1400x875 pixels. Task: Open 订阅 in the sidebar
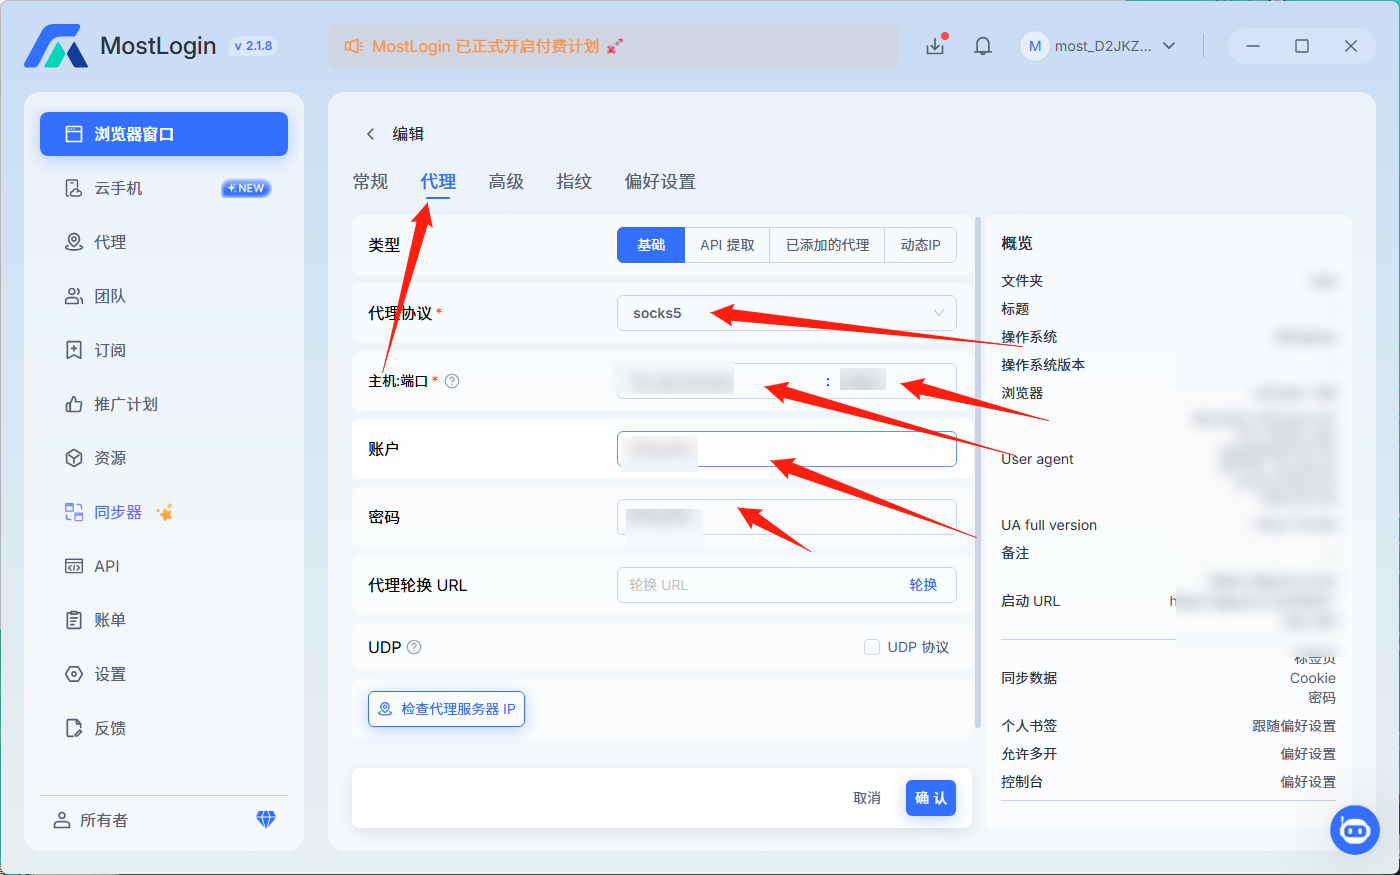(x=164, y=350)
